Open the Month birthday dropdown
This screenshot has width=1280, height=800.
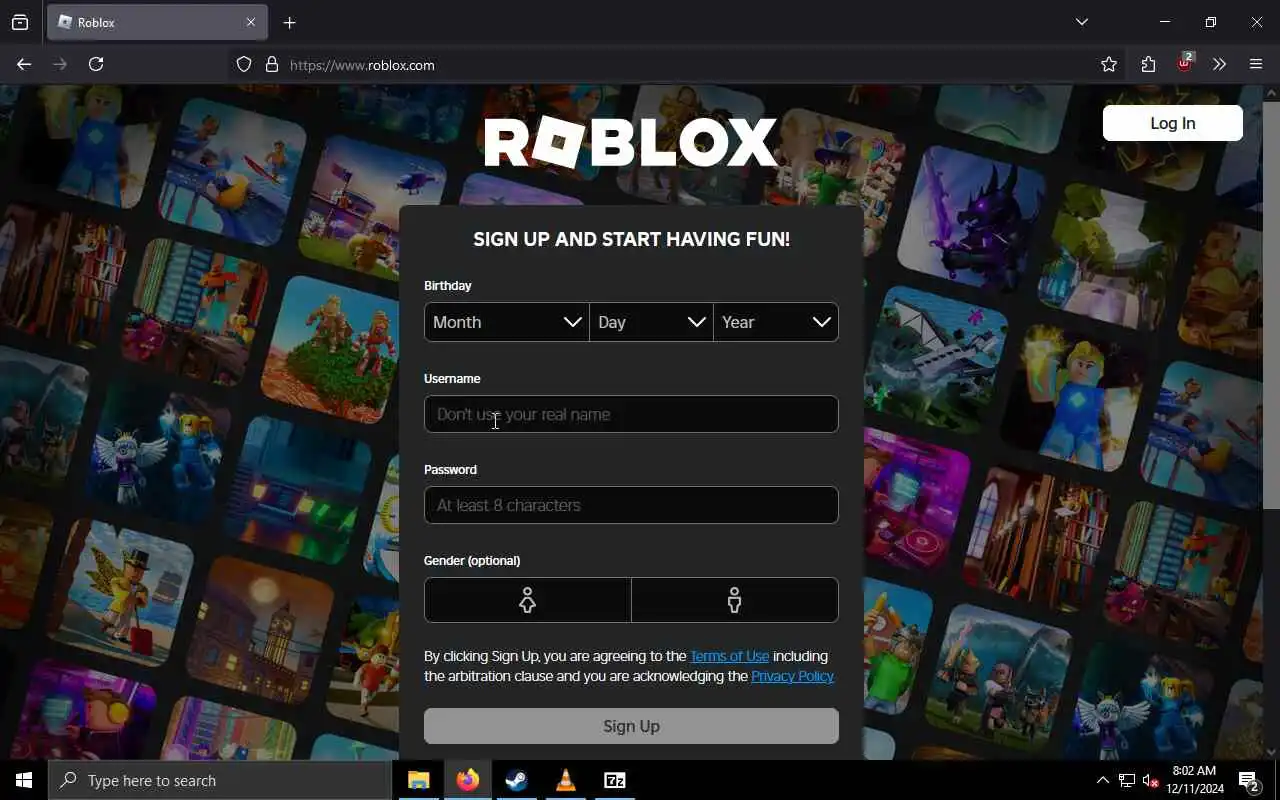pyautogui.click(x=507, y=322)
